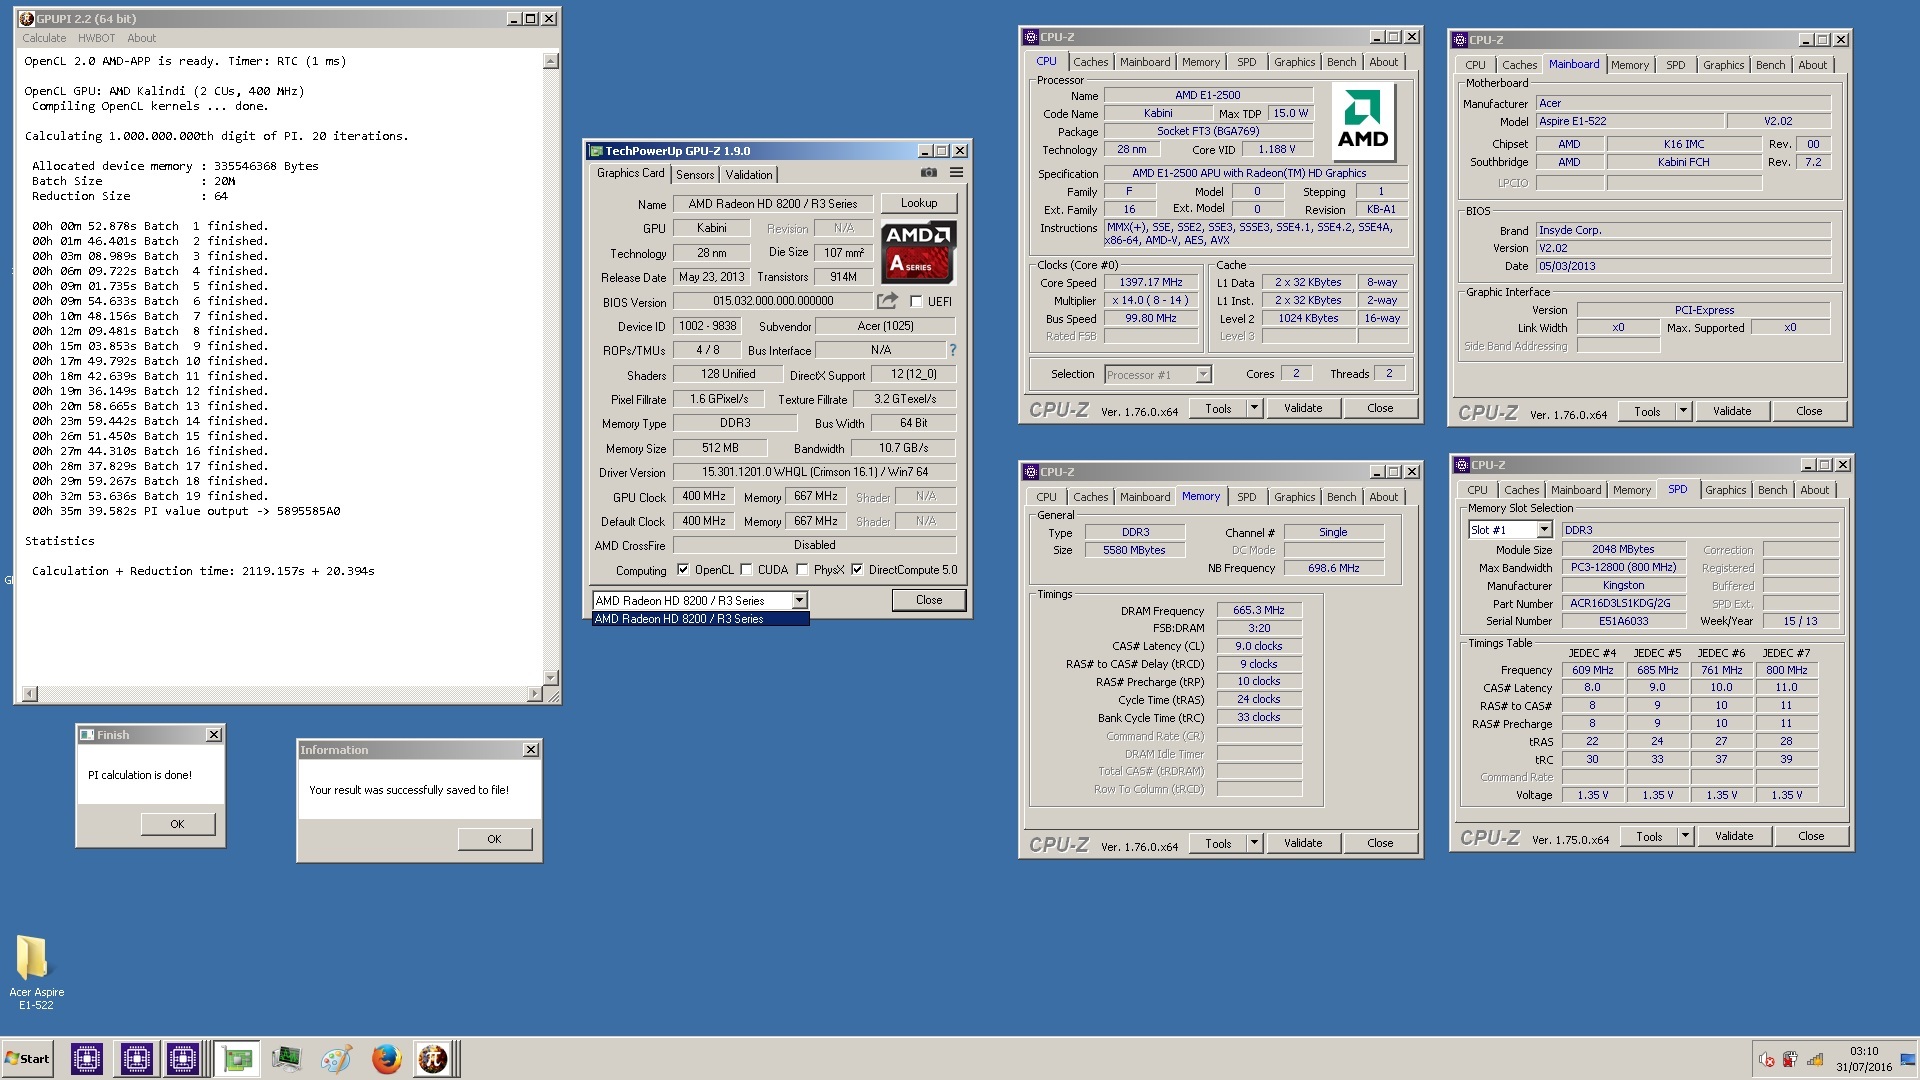Confirm OK on result saved Information dialog
1920x1080 pixels.
click(x=494, y=839)
